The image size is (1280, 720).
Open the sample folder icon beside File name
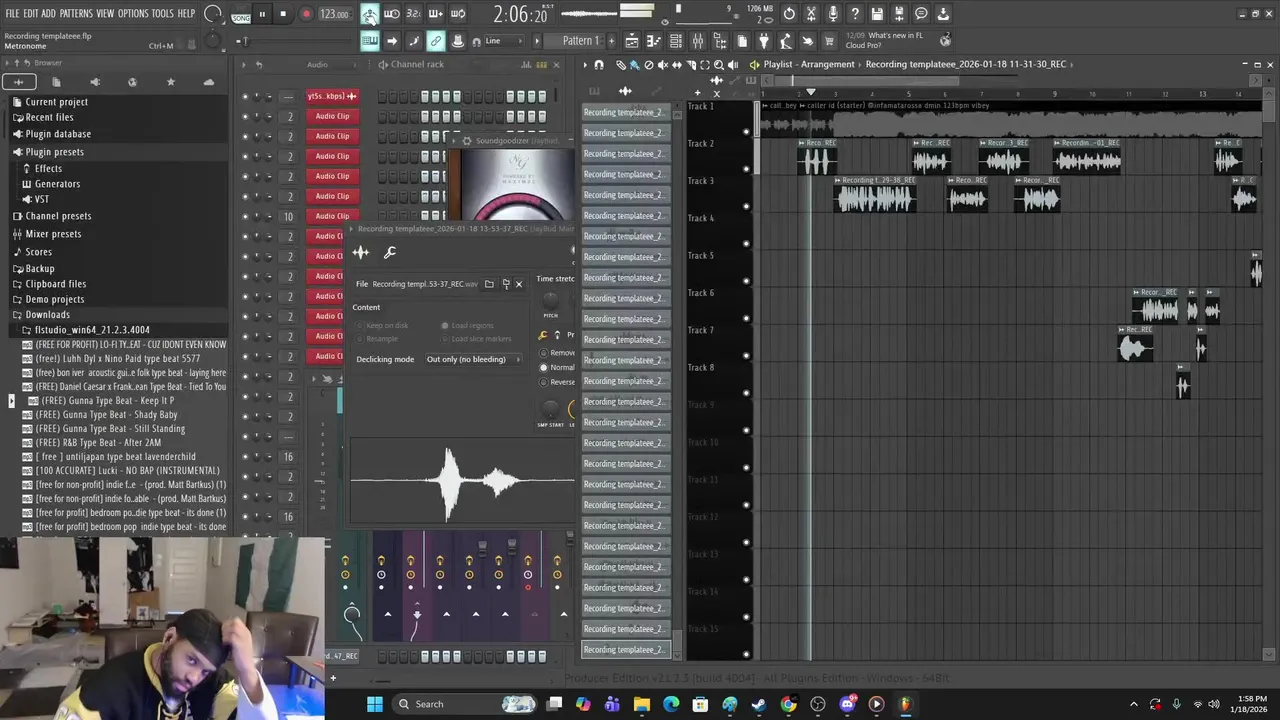[489, 284]
